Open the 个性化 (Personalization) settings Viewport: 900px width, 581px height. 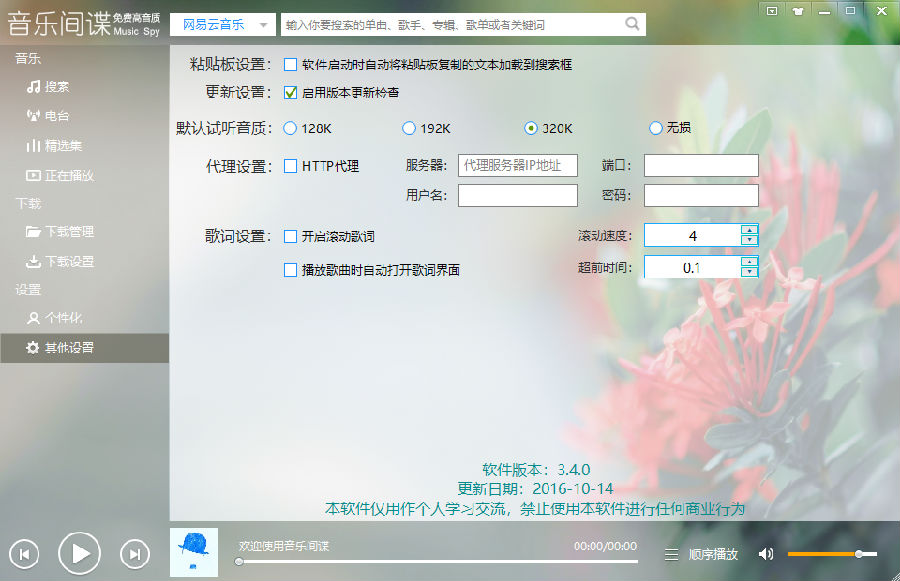pos(55,318)
